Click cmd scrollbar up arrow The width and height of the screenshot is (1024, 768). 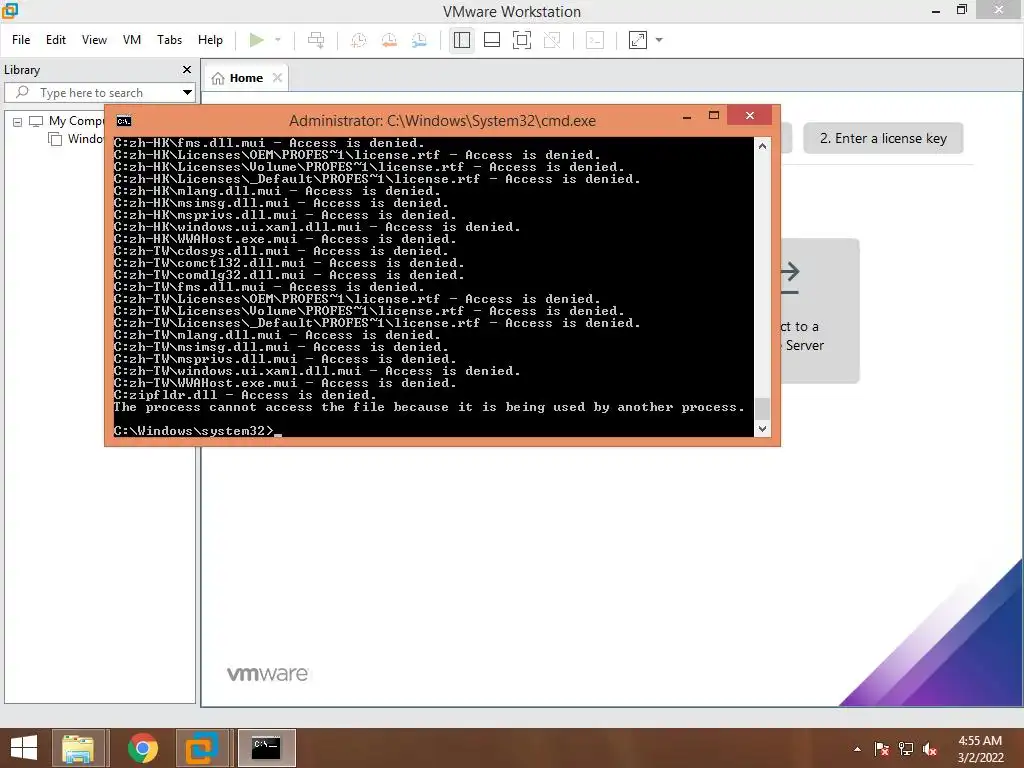point(762,146)
